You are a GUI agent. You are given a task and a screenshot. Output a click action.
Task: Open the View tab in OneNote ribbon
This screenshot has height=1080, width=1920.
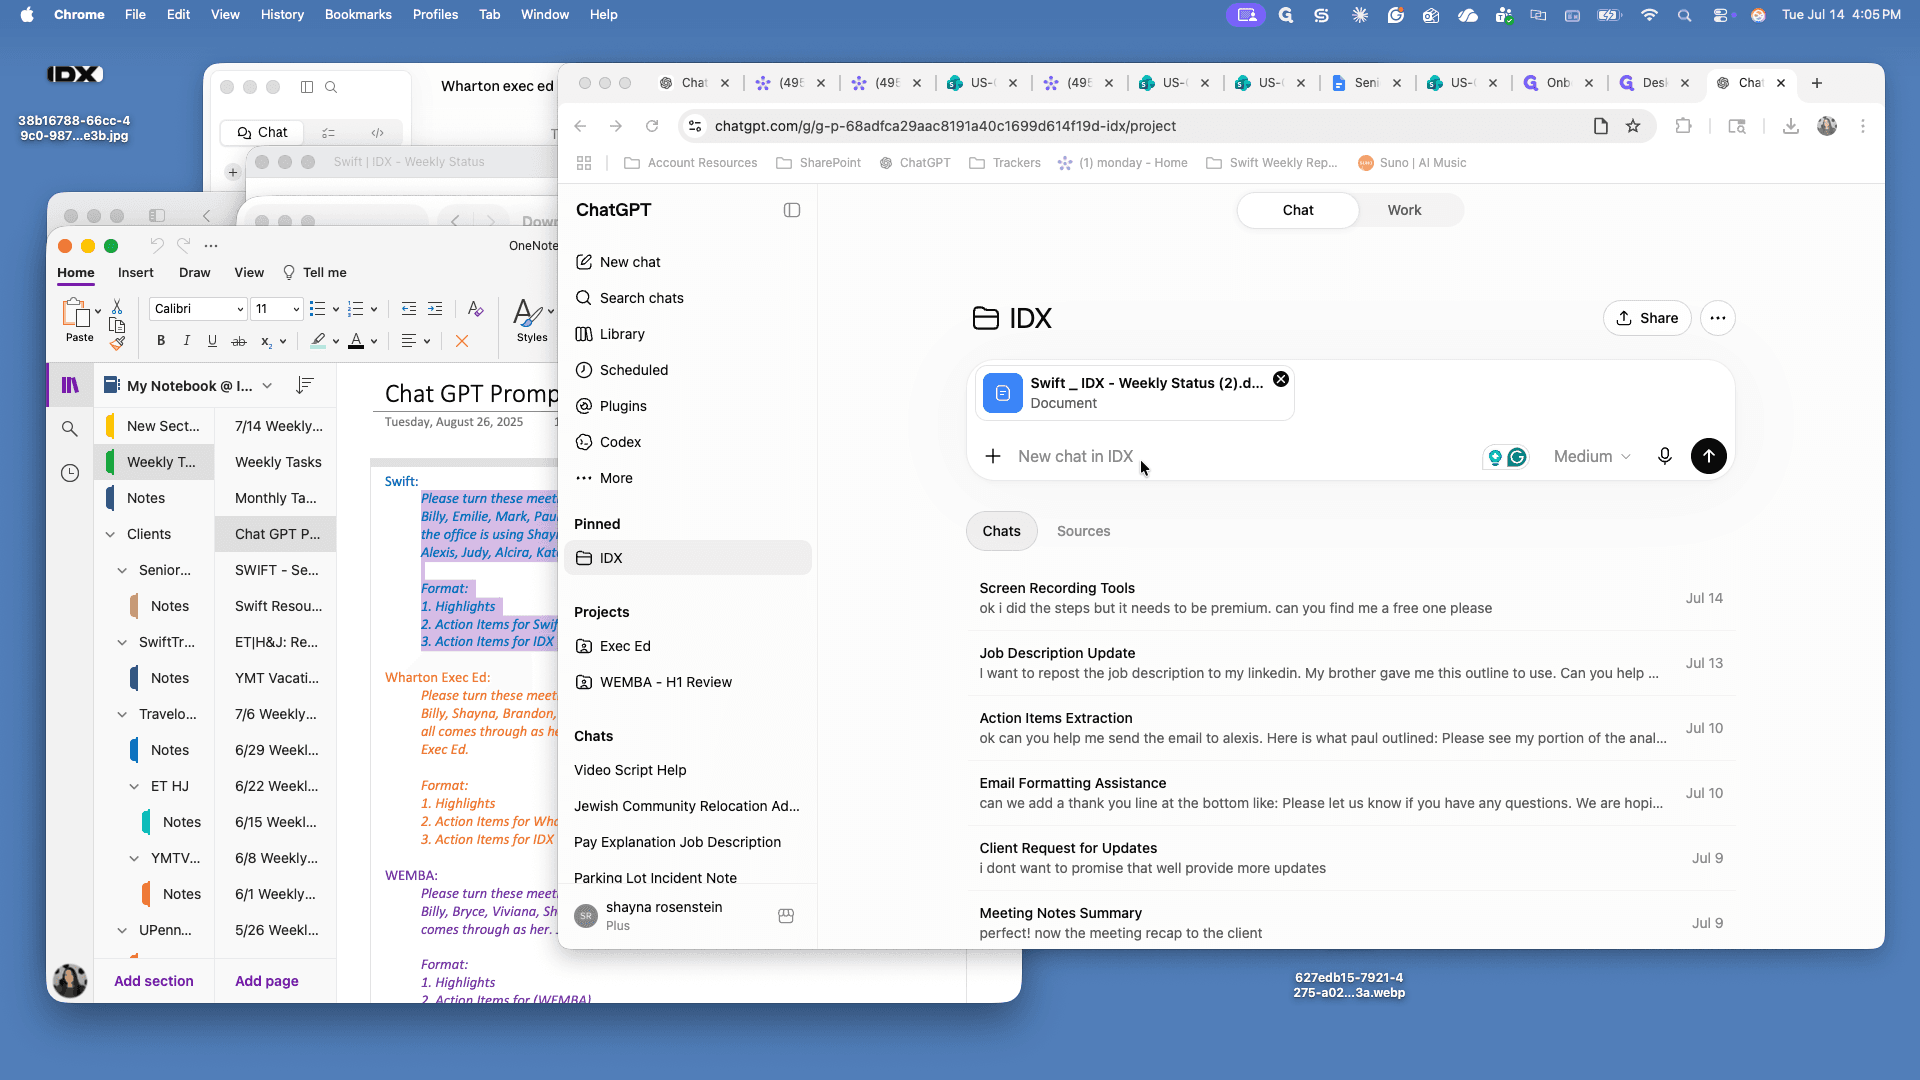pyautogui.click(x=249, y=272)
